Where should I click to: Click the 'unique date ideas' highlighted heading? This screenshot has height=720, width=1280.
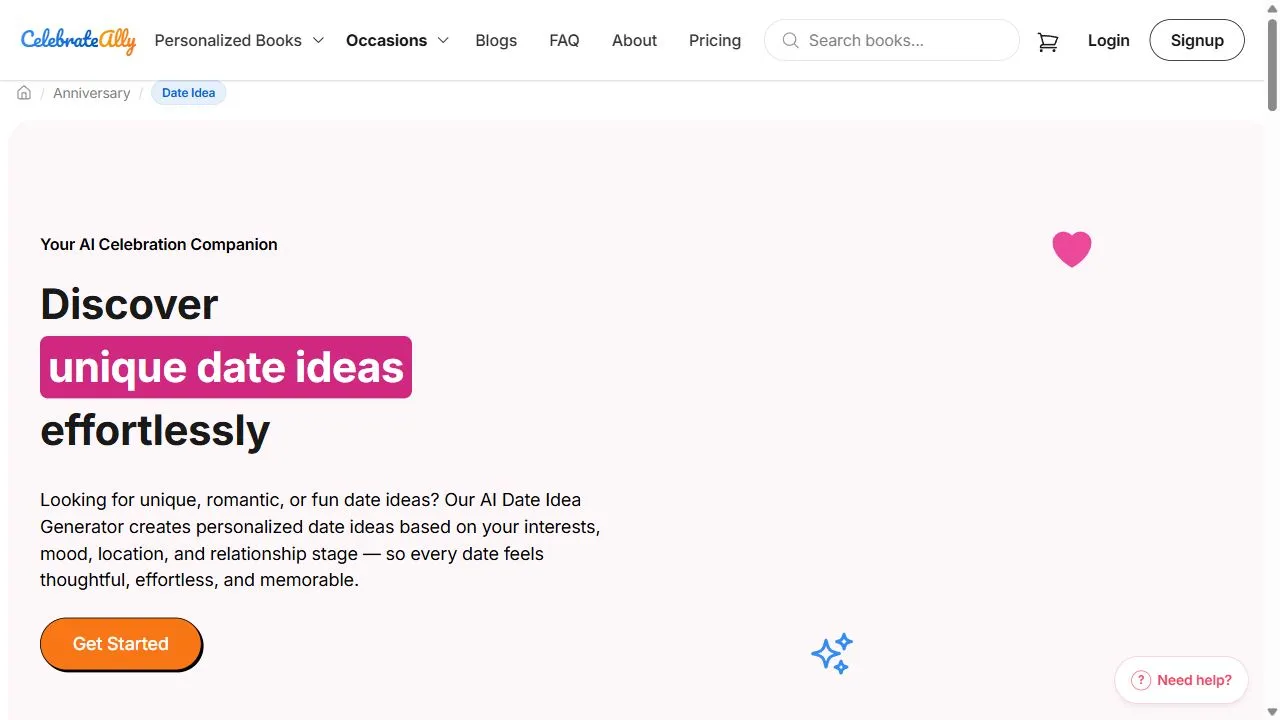(x=226, y=367)
